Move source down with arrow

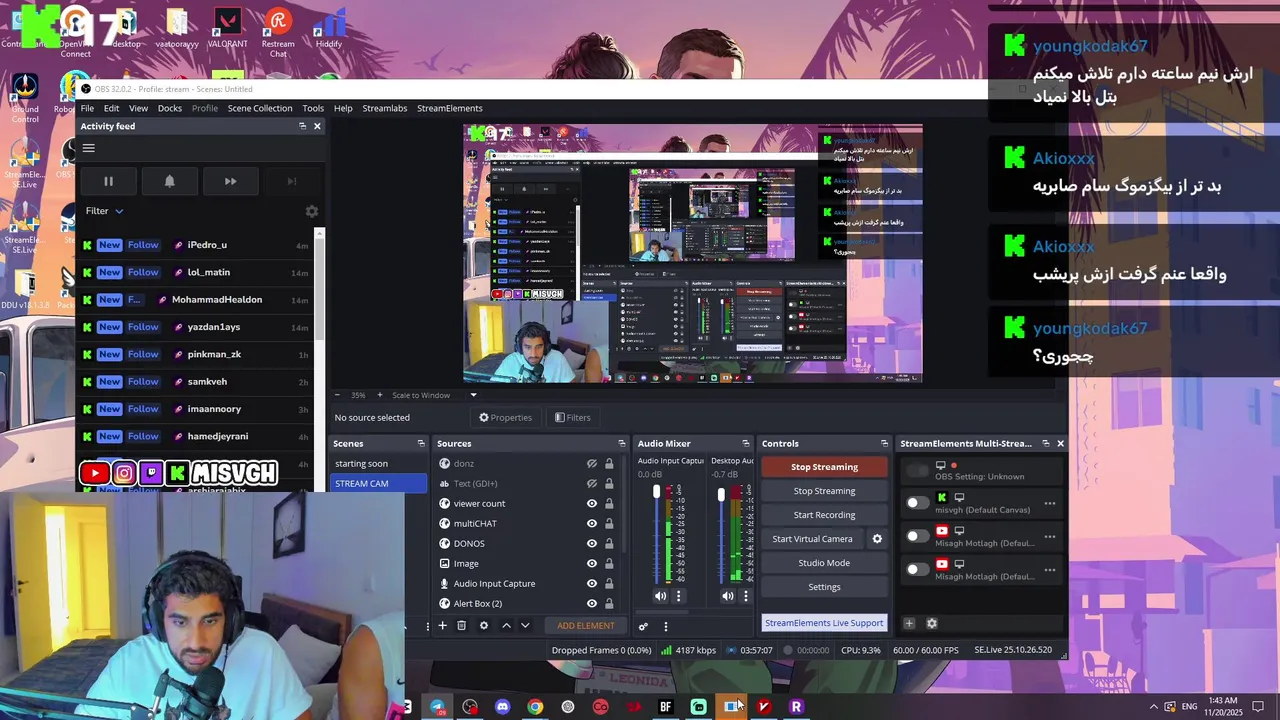point(525,626)
